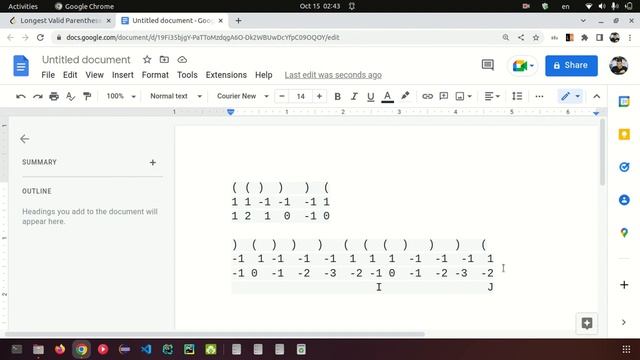Open the Help menu
The height and width of the screenshot is (360, 640).
(x=264, y=75)
